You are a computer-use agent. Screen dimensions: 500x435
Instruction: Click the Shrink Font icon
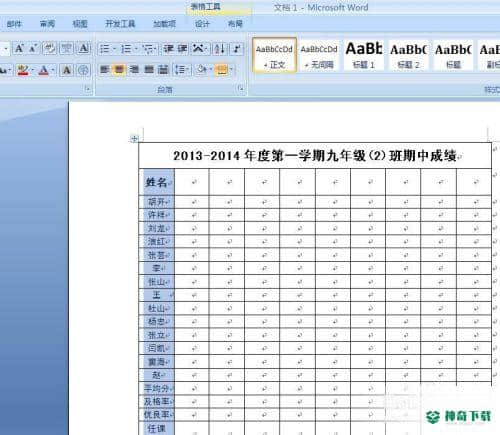pos(33,49)
